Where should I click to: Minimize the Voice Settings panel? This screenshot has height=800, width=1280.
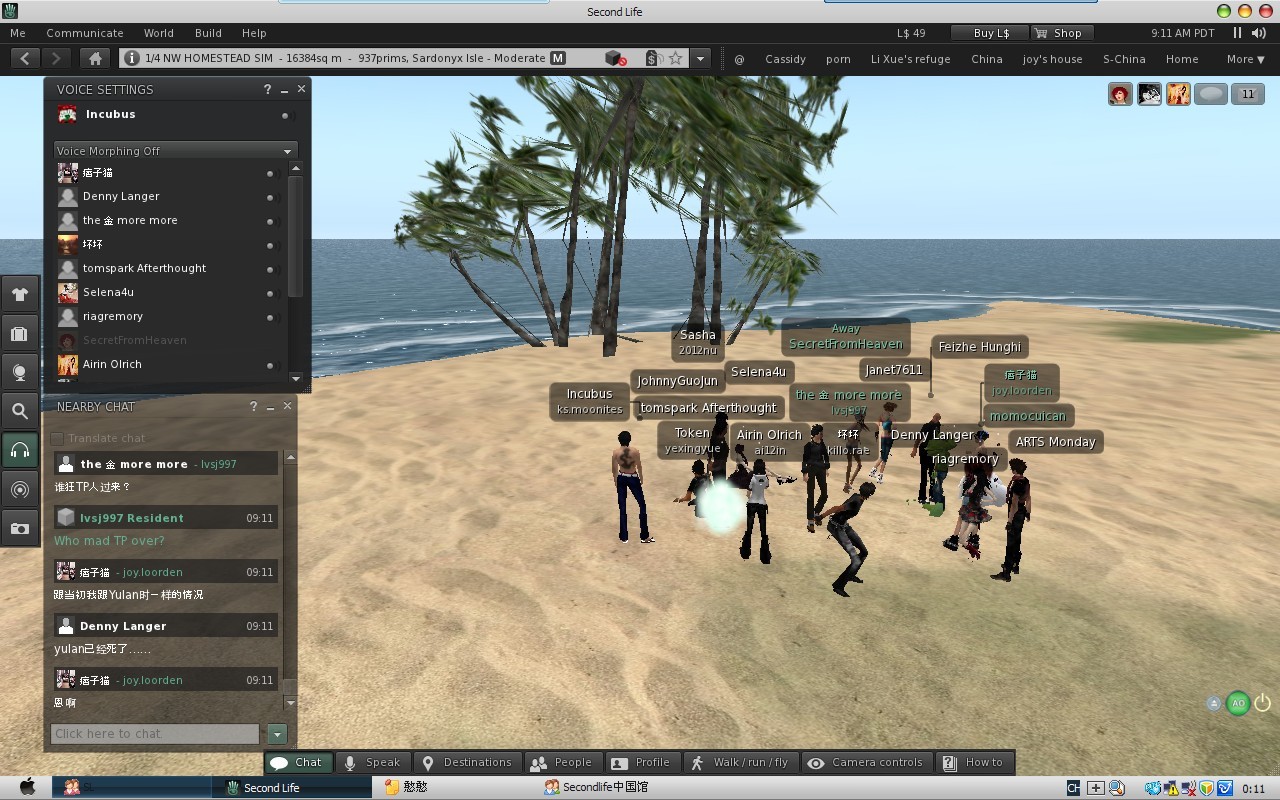pos(285,89)
